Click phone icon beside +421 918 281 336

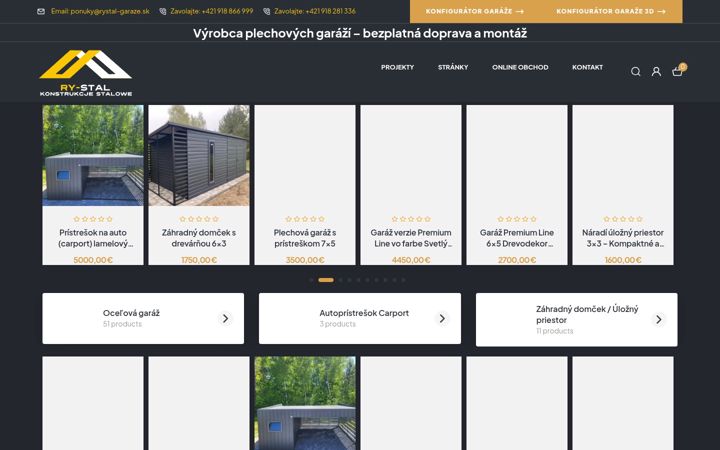[266, 11]
